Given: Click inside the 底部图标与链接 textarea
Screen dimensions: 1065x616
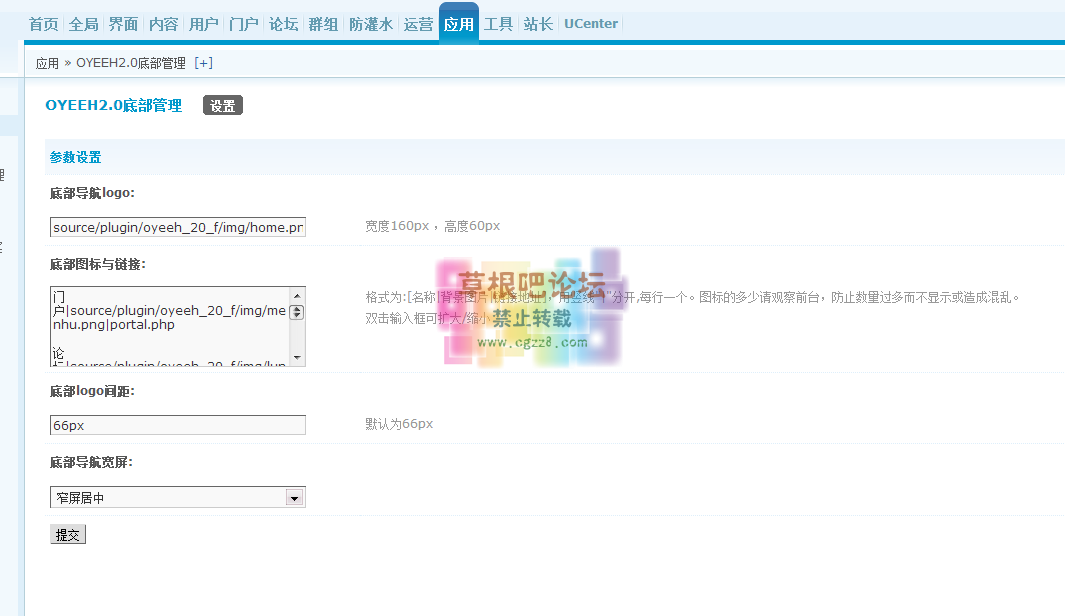Looking at the screenshot, I should pos(170,326).
